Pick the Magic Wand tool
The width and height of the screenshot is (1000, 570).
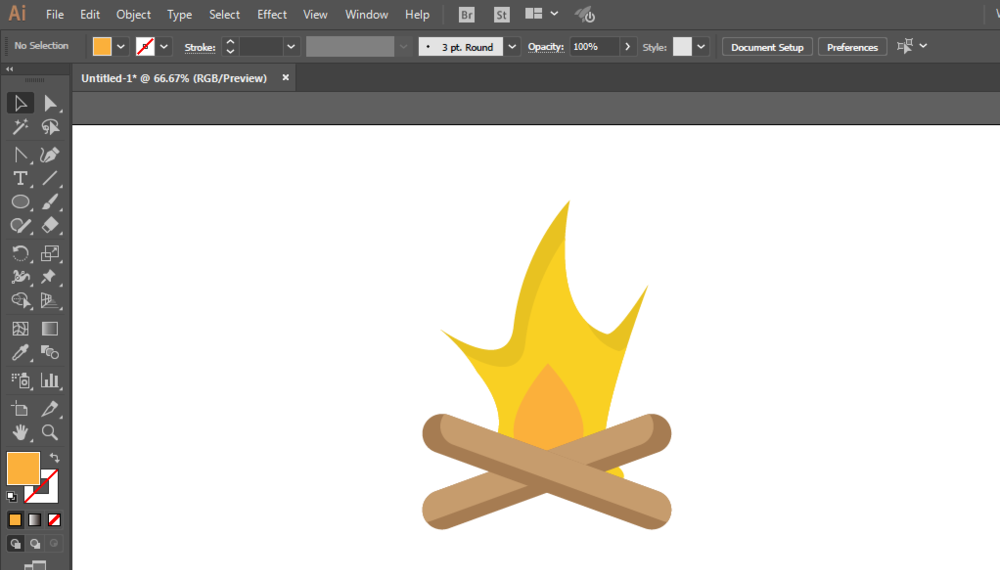[x=20, y=127]
